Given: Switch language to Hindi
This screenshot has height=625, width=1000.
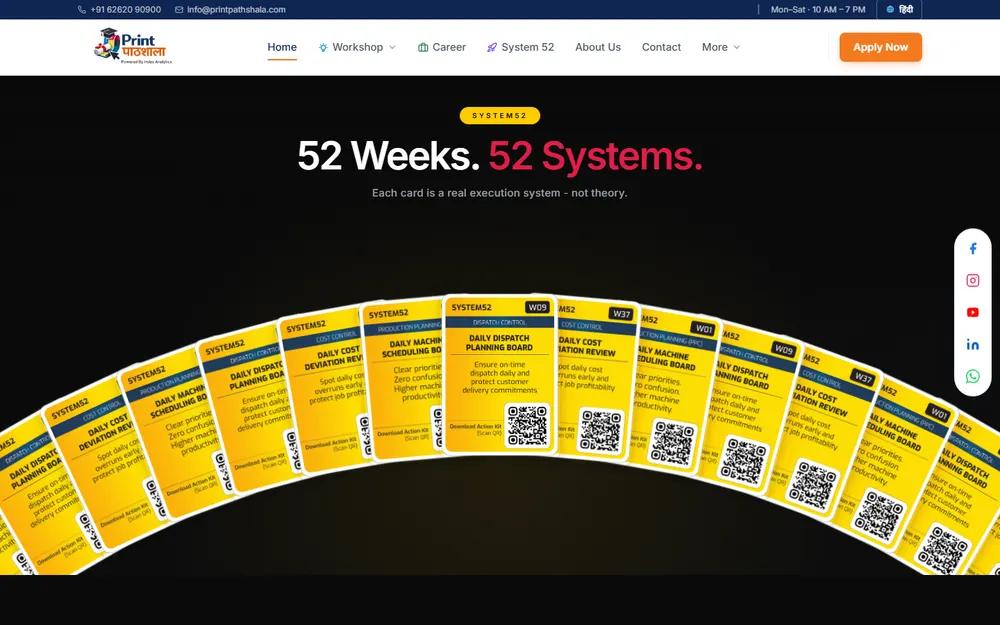Looking at the screenshot, I should [899, 10].
